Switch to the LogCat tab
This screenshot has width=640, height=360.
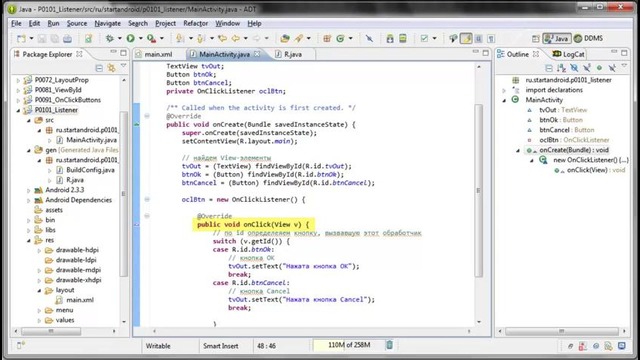569,54
